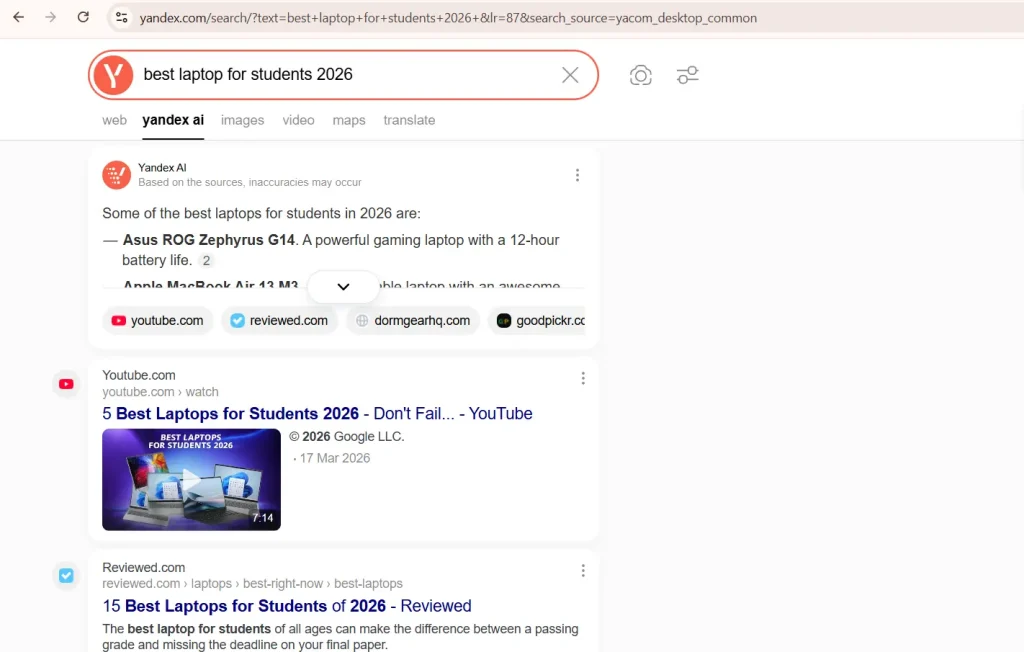Open the maps tab
Screen dimensions: 1024x652
(349, 120)
